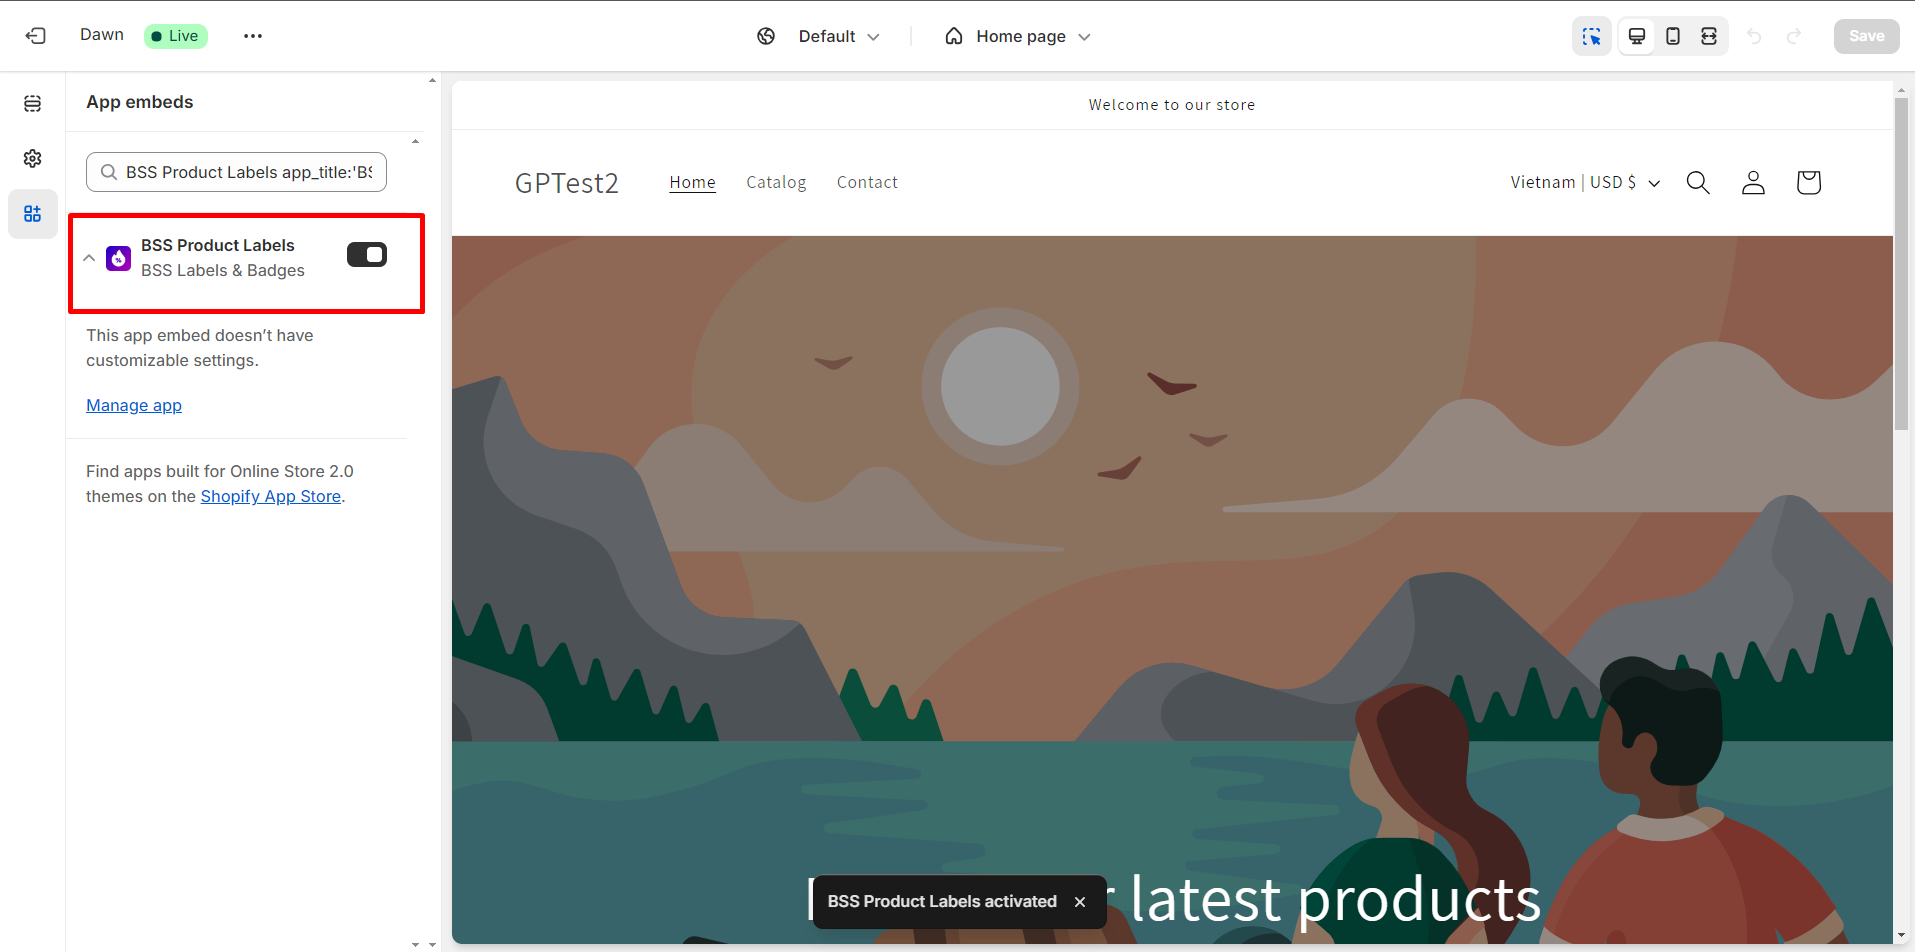
Task: Switch to desktop preview icon
Action: tap(1636, 36)
